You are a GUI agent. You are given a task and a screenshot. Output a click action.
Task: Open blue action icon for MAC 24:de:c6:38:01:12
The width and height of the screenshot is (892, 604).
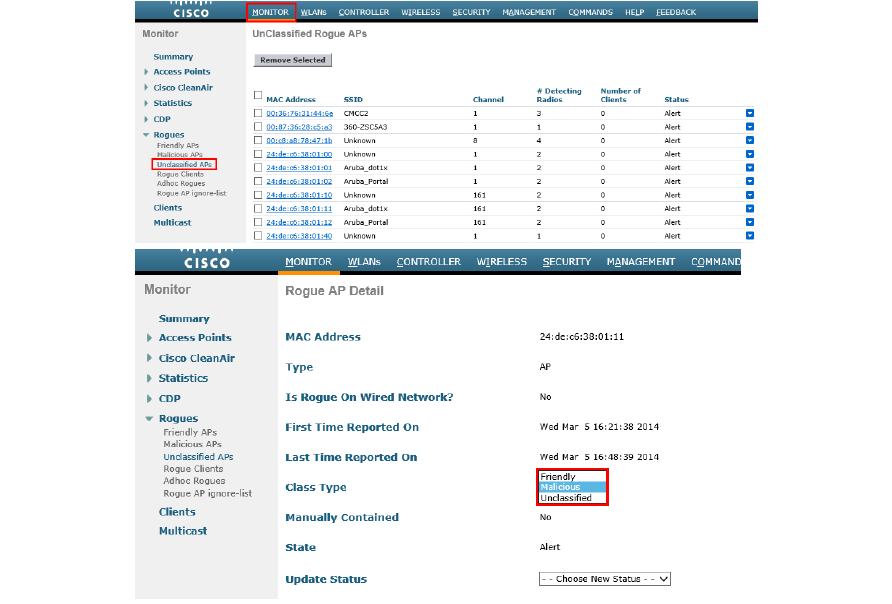pos(750,222)
